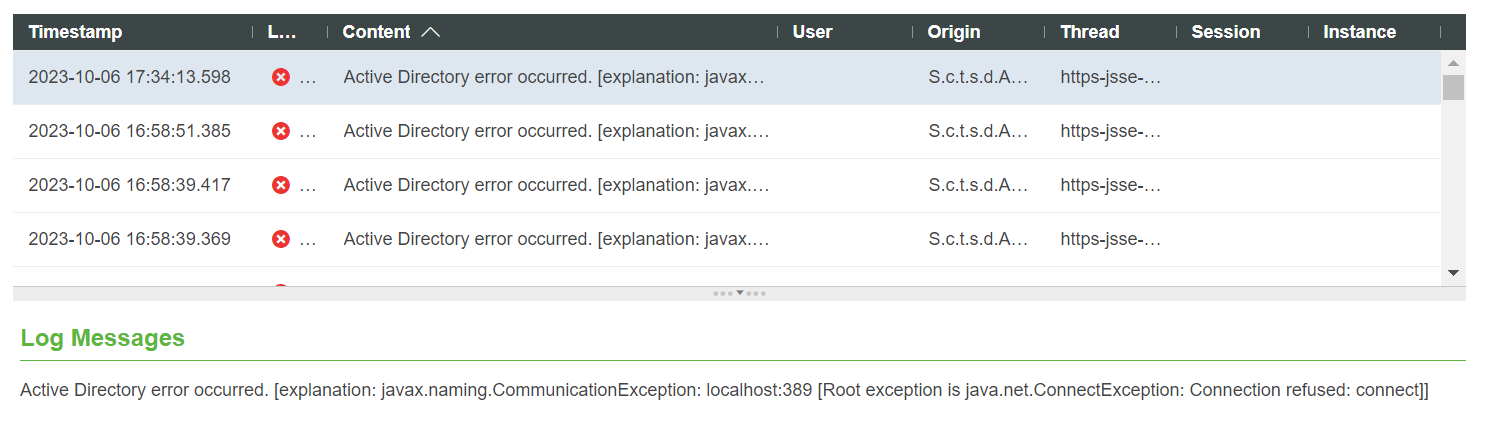
Task: Sort by the User column header
Action: click(x=812, y=32)
